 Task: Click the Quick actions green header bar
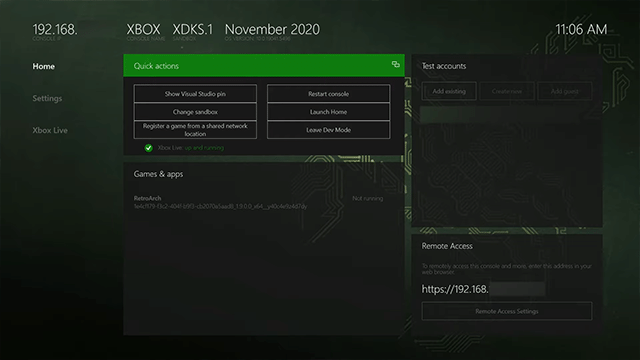264,65
